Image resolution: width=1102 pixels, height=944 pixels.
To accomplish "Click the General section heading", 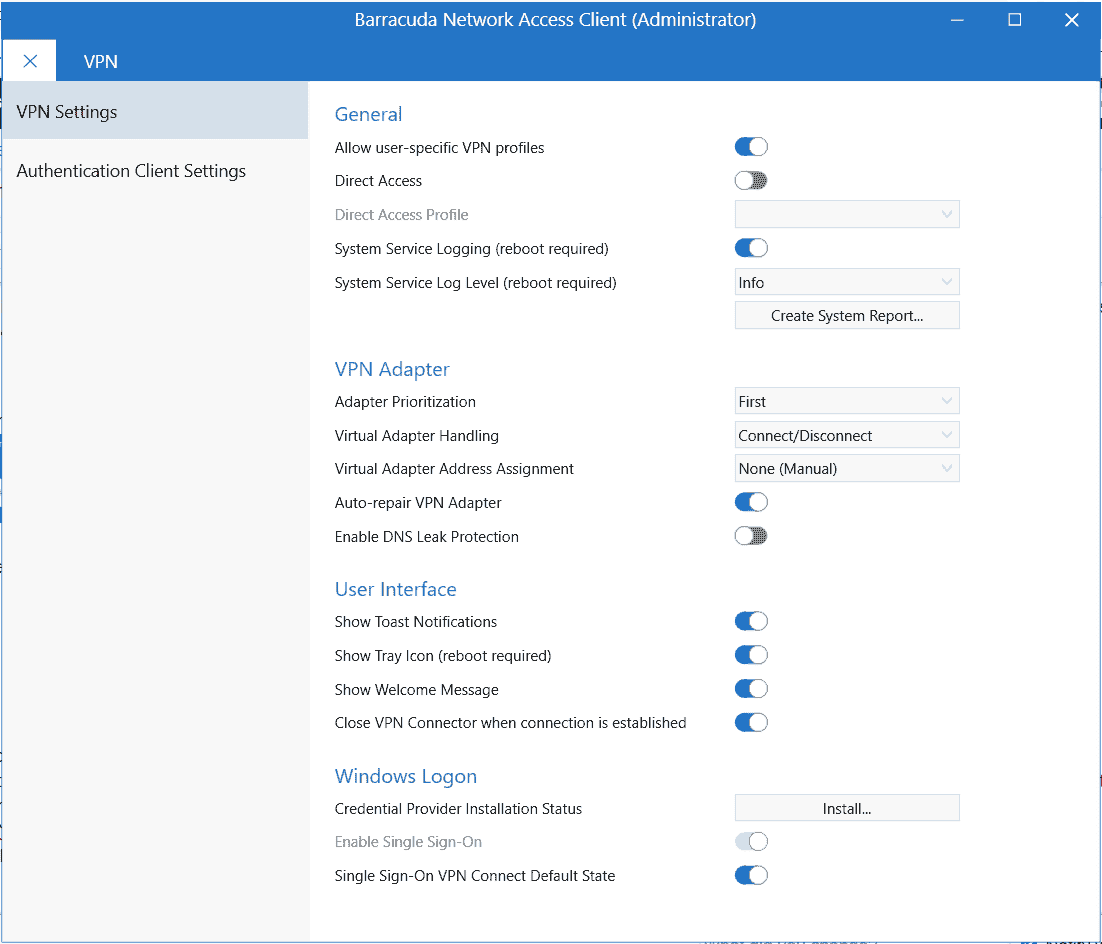I will (368, 114).
